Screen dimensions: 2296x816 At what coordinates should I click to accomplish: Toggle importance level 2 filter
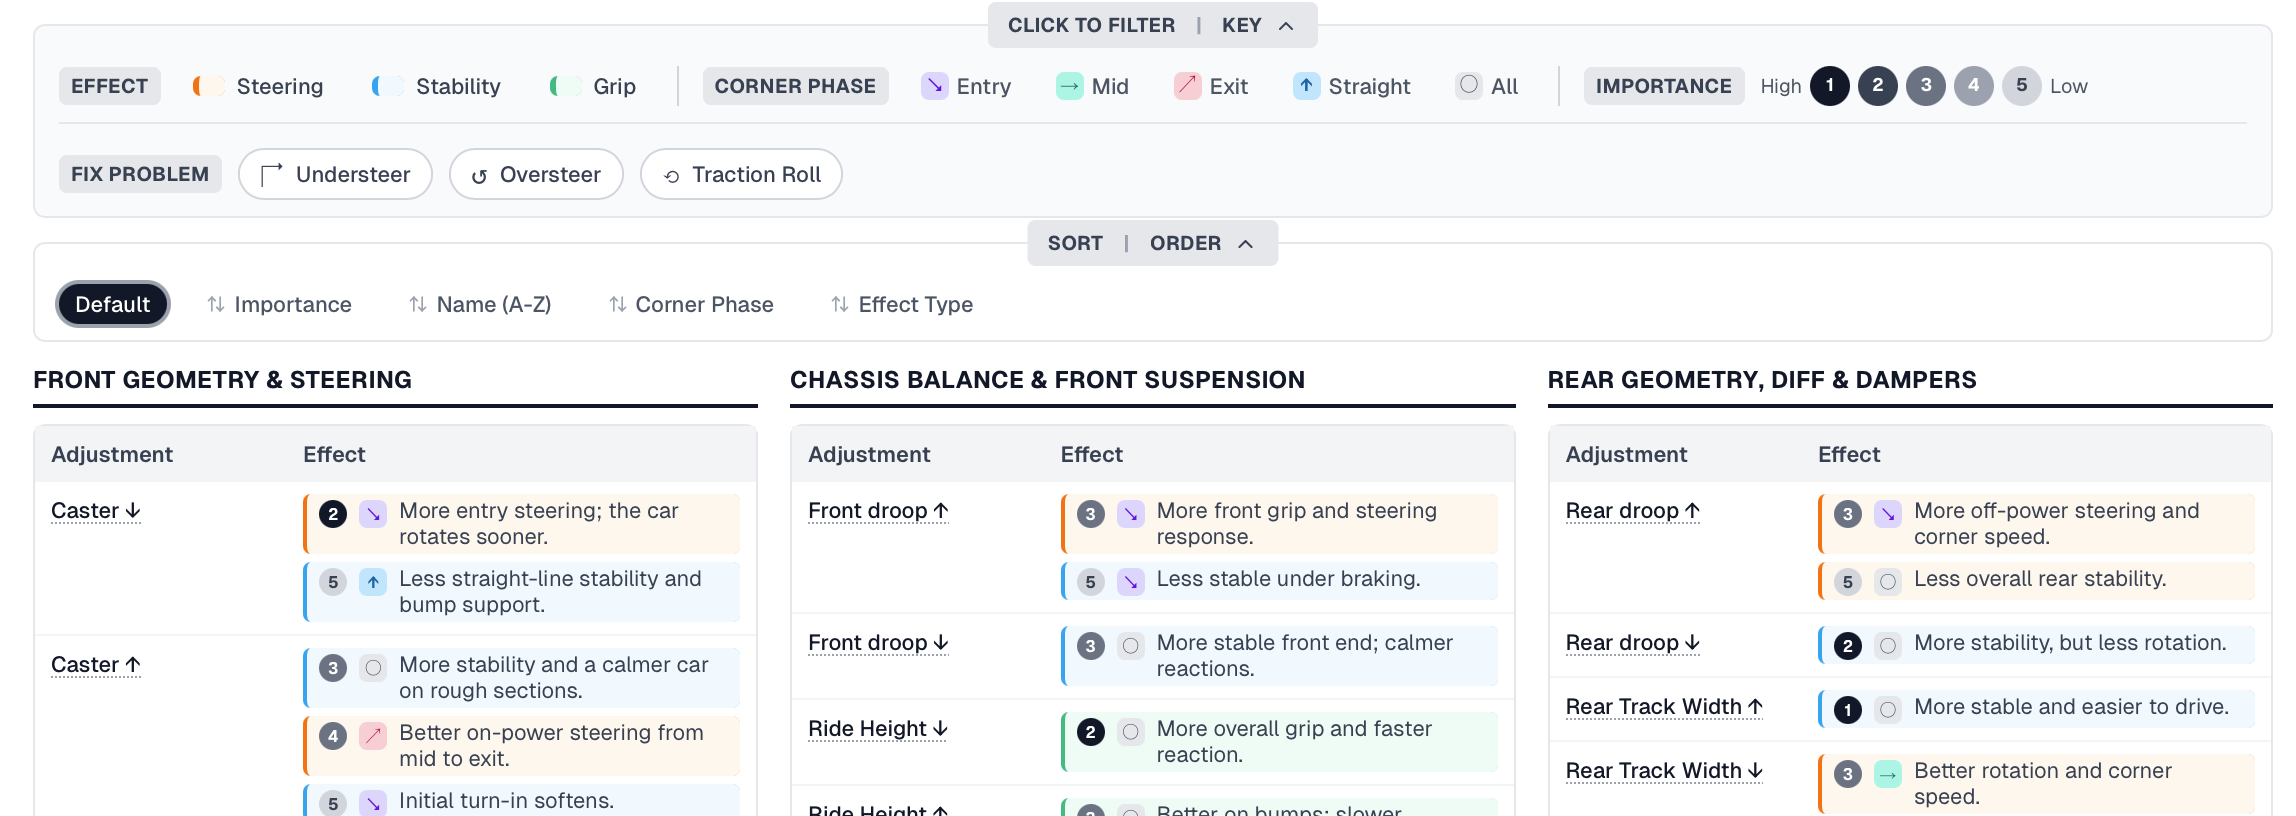pos(1878,86)
